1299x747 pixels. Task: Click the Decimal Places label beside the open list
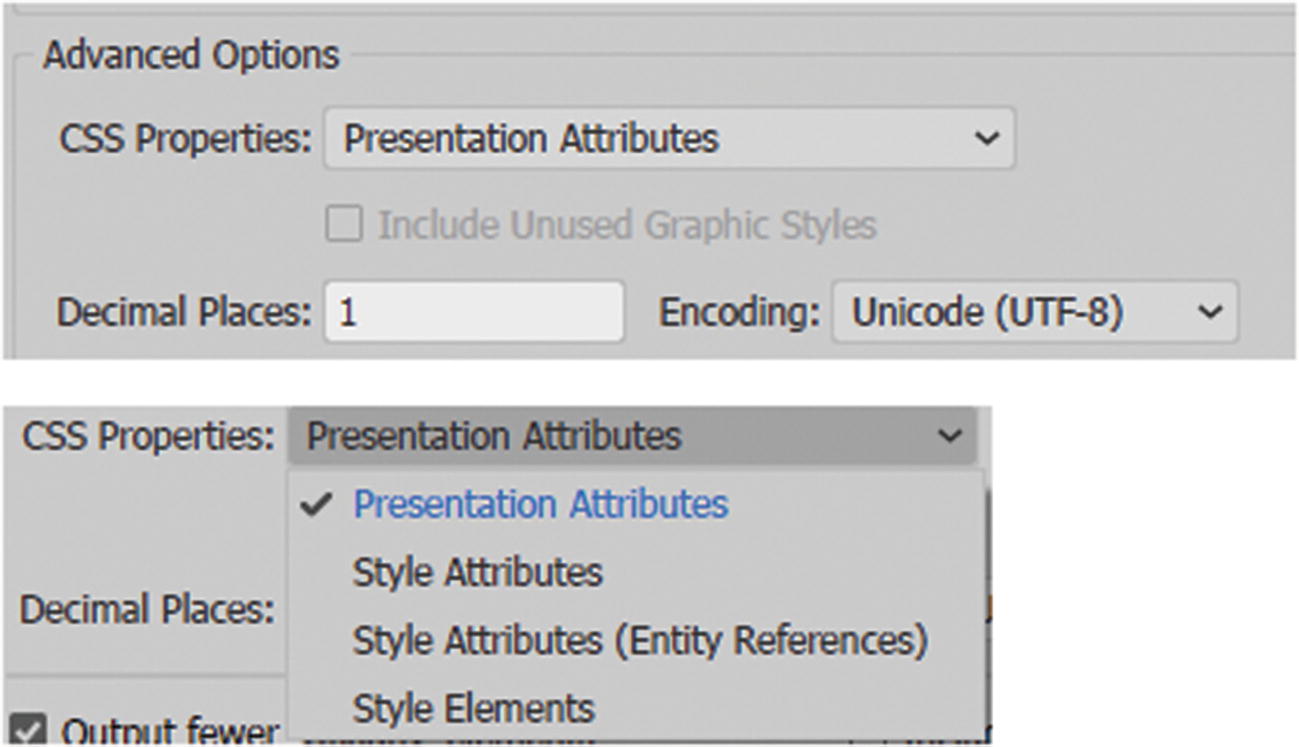pos(147,609)
